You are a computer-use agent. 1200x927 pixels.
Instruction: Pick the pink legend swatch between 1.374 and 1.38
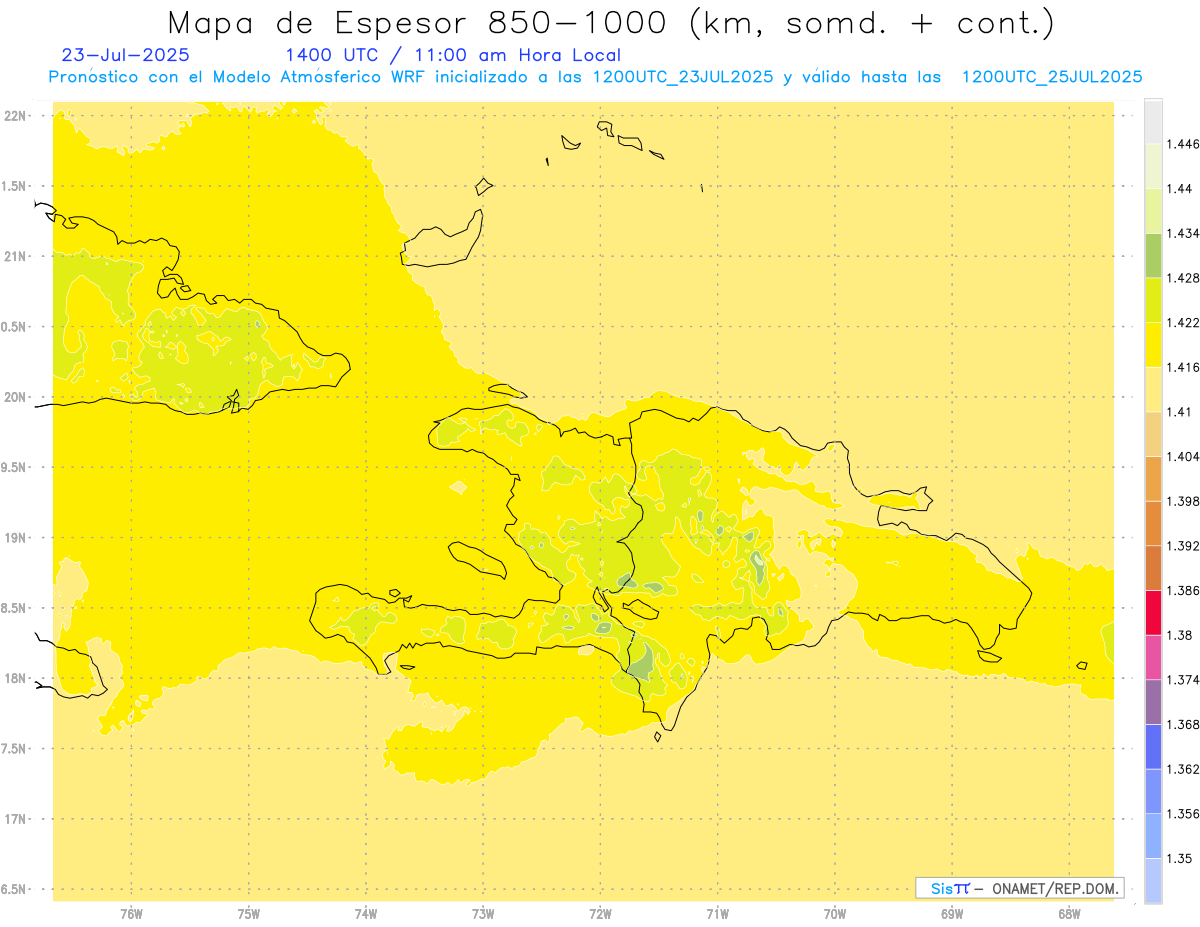(x=1153, y=657)
